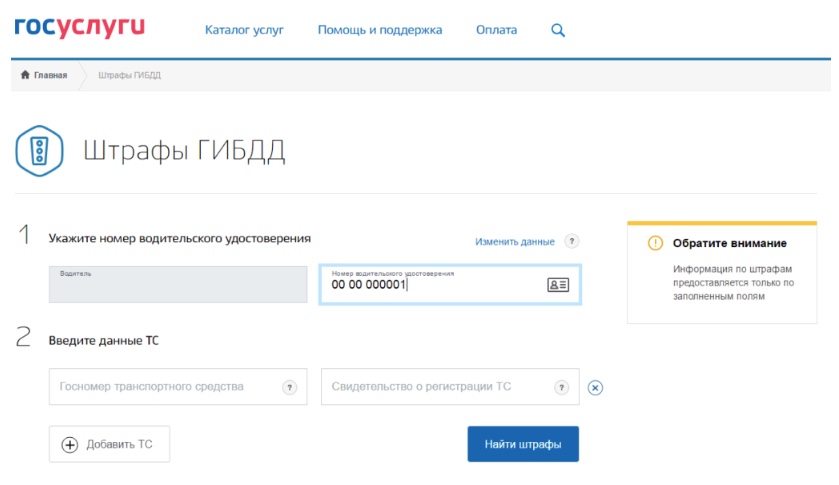
Task: Click the warning exclamation icon
Action: click(x=655, y=243)
